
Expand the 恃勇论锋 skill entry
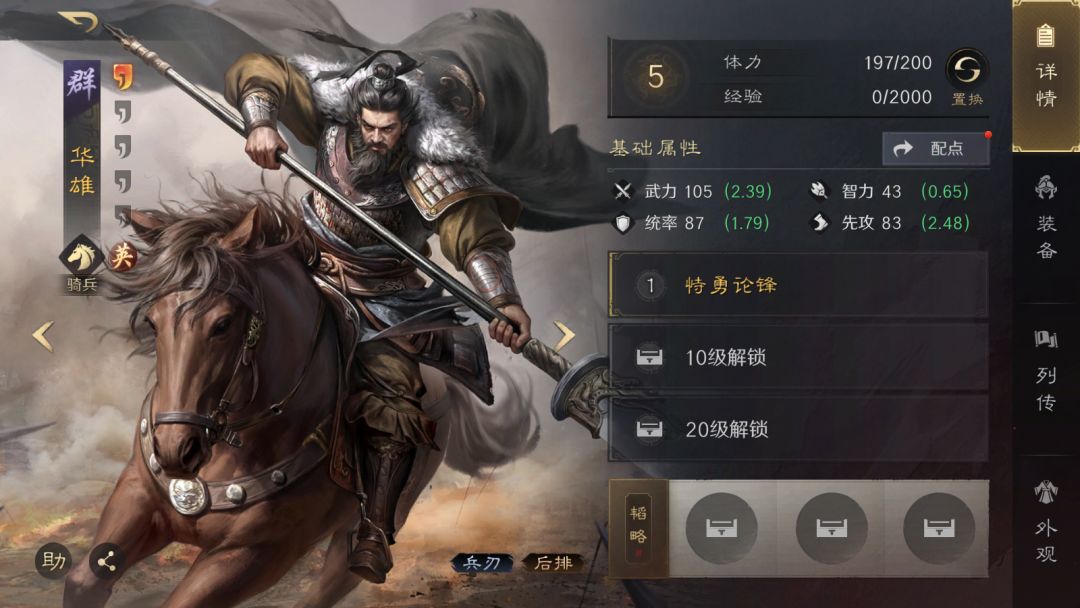pyautogui.click(x=798, y=285)
